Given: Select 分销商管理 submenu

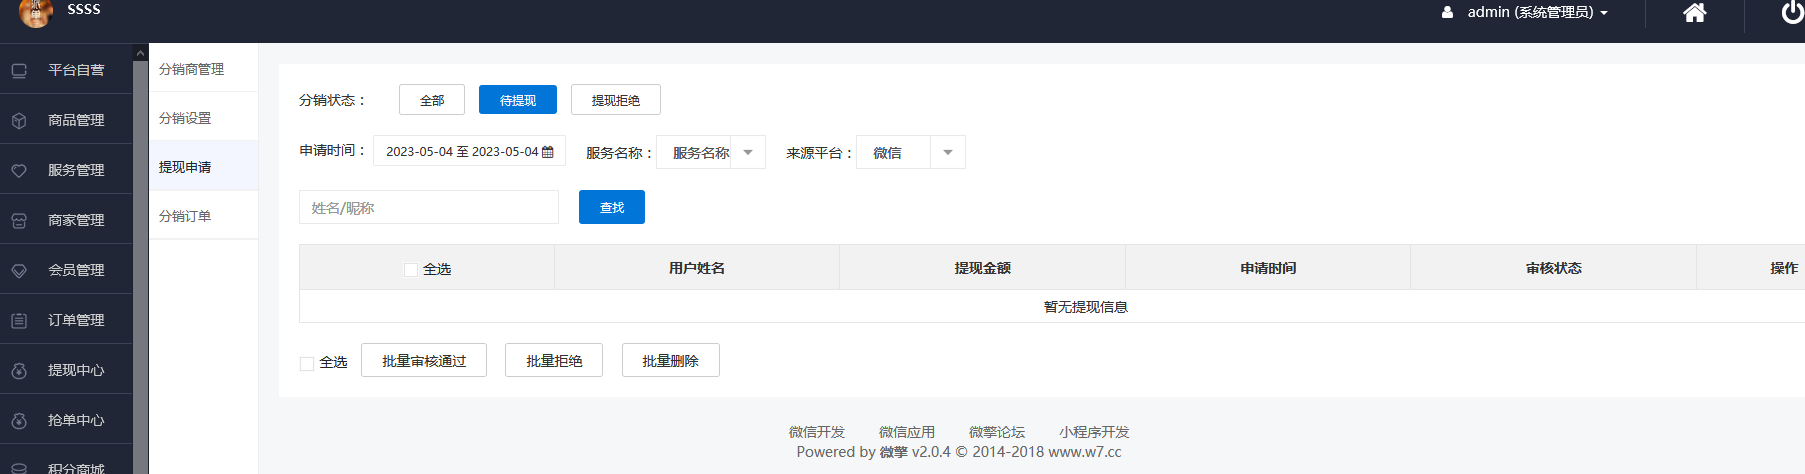Looking at the screenshot, I should point(203,68).
